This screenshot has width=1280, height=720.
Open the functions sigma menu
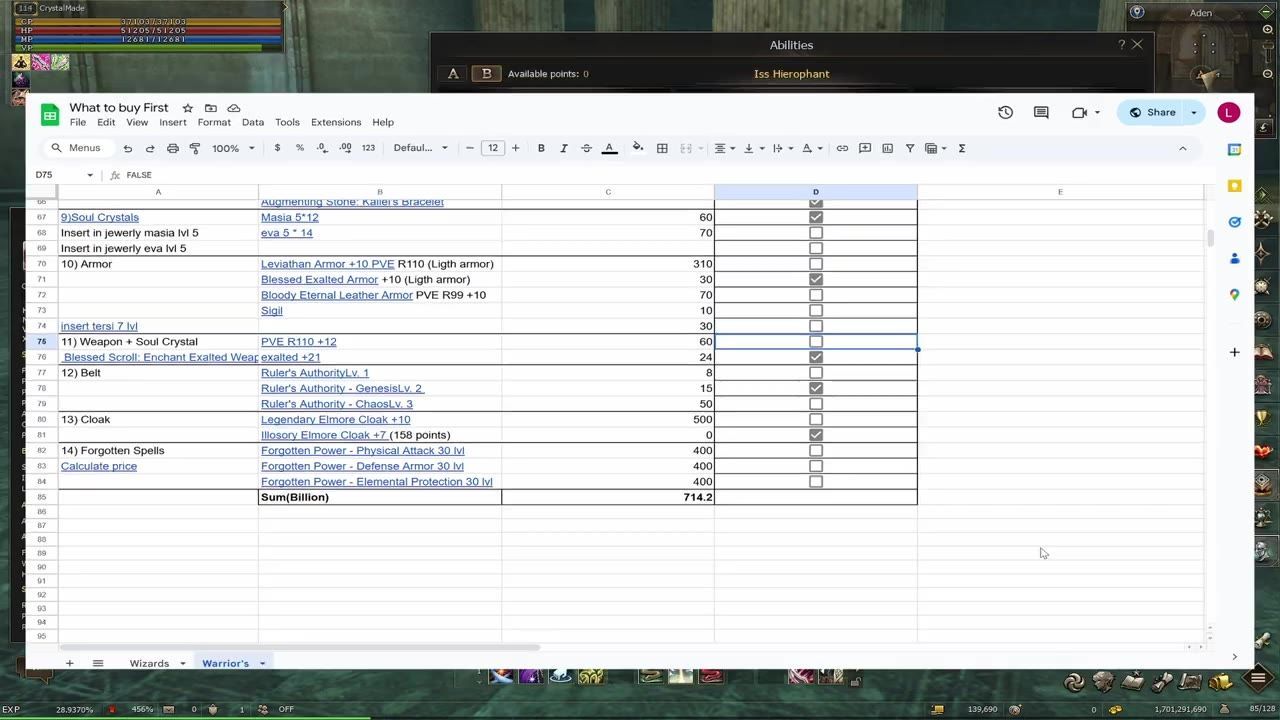coord(962,148)
